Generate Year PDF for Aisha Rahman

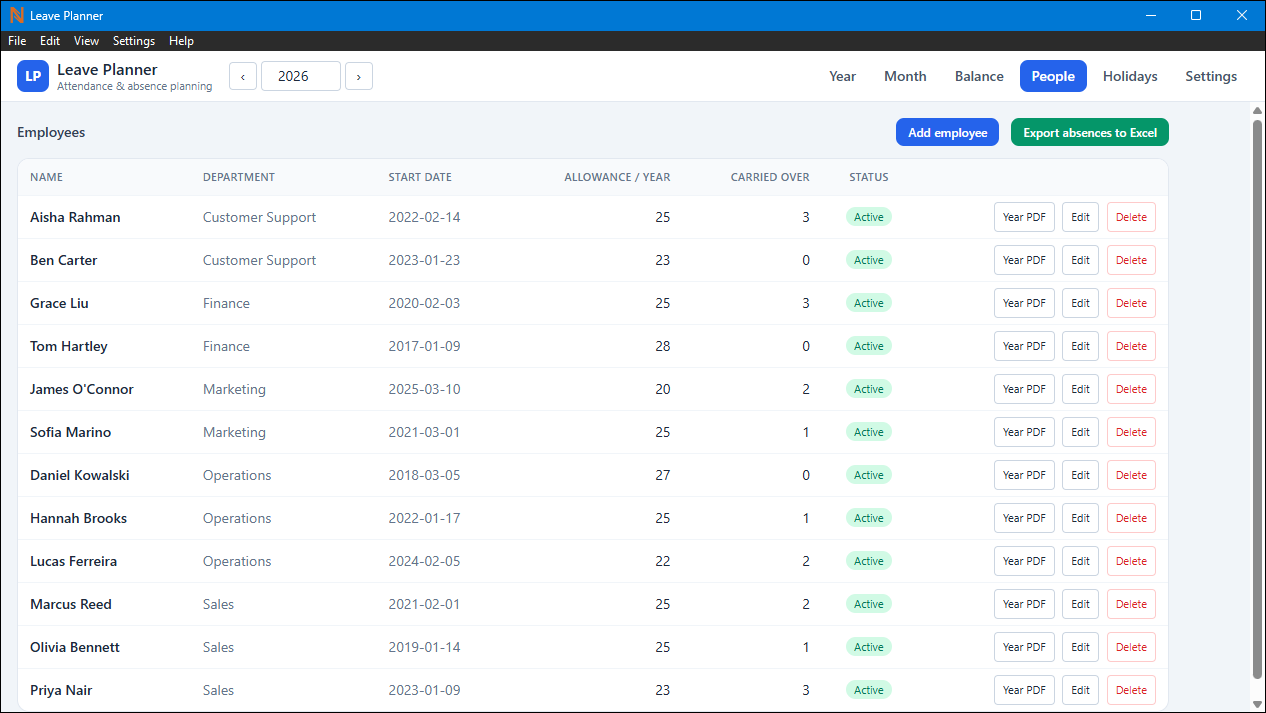(1024, 217)
